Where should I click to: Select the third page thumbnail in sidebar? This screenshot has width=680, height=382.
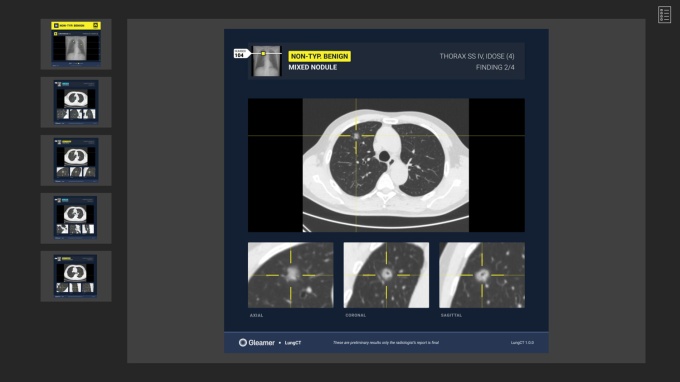click(76, 160)
